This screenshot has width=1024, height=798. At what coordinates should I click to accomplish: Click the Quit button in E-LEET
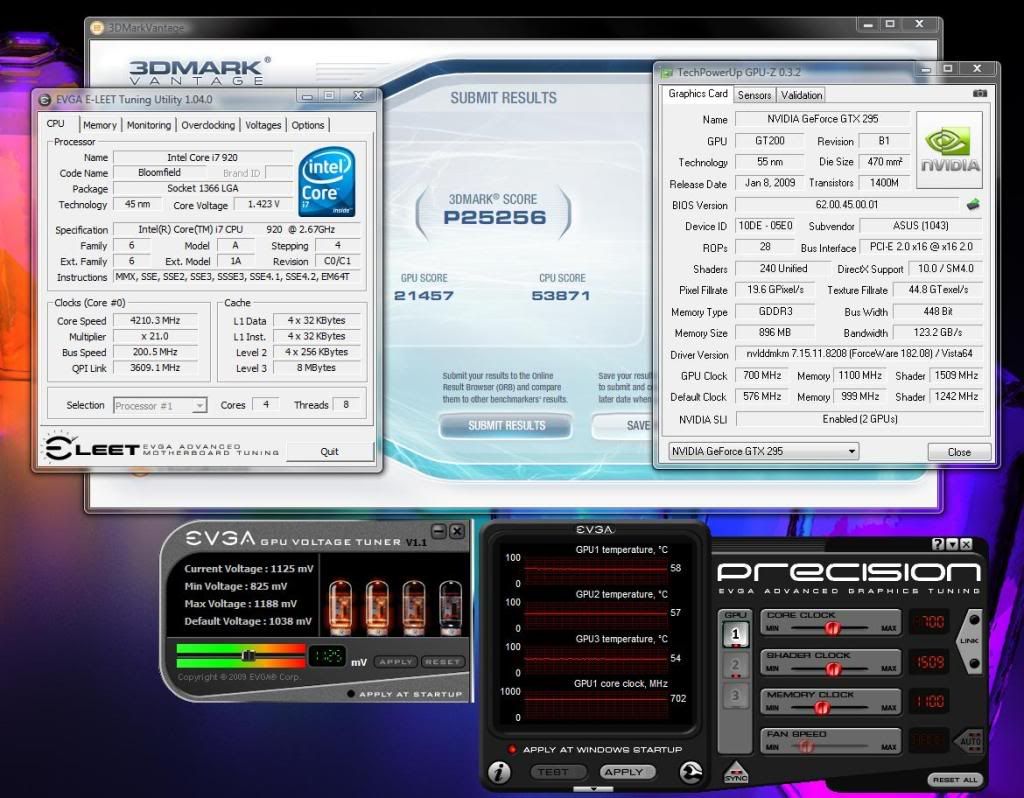330,451
